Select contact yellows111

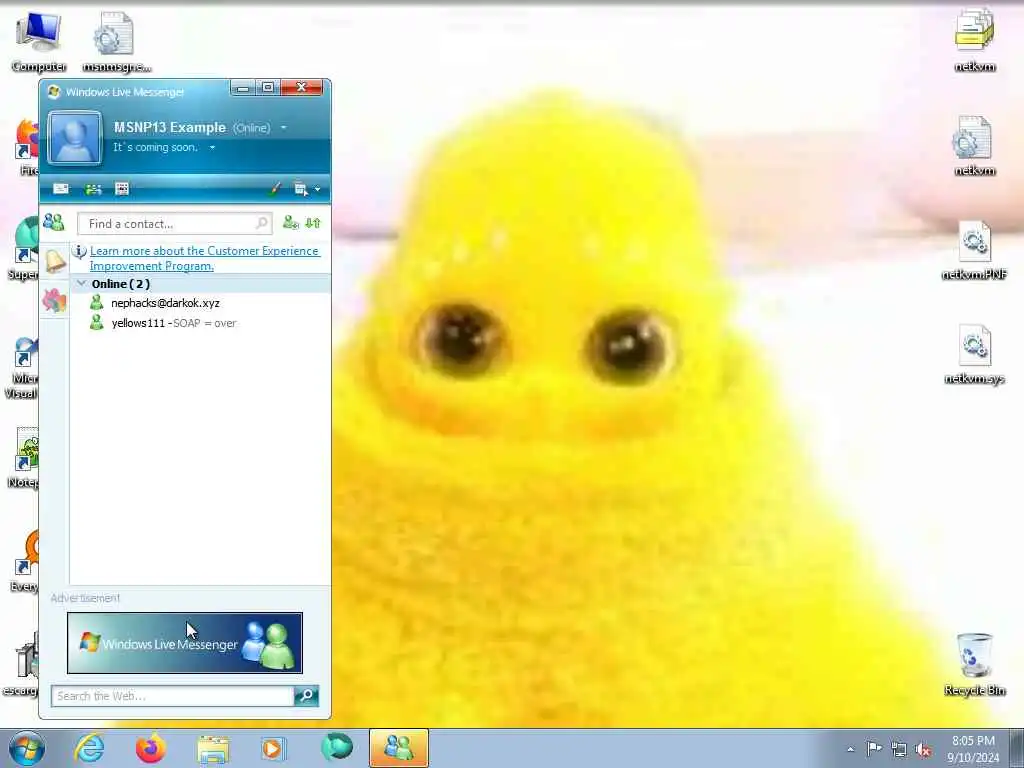pos(138,323)
